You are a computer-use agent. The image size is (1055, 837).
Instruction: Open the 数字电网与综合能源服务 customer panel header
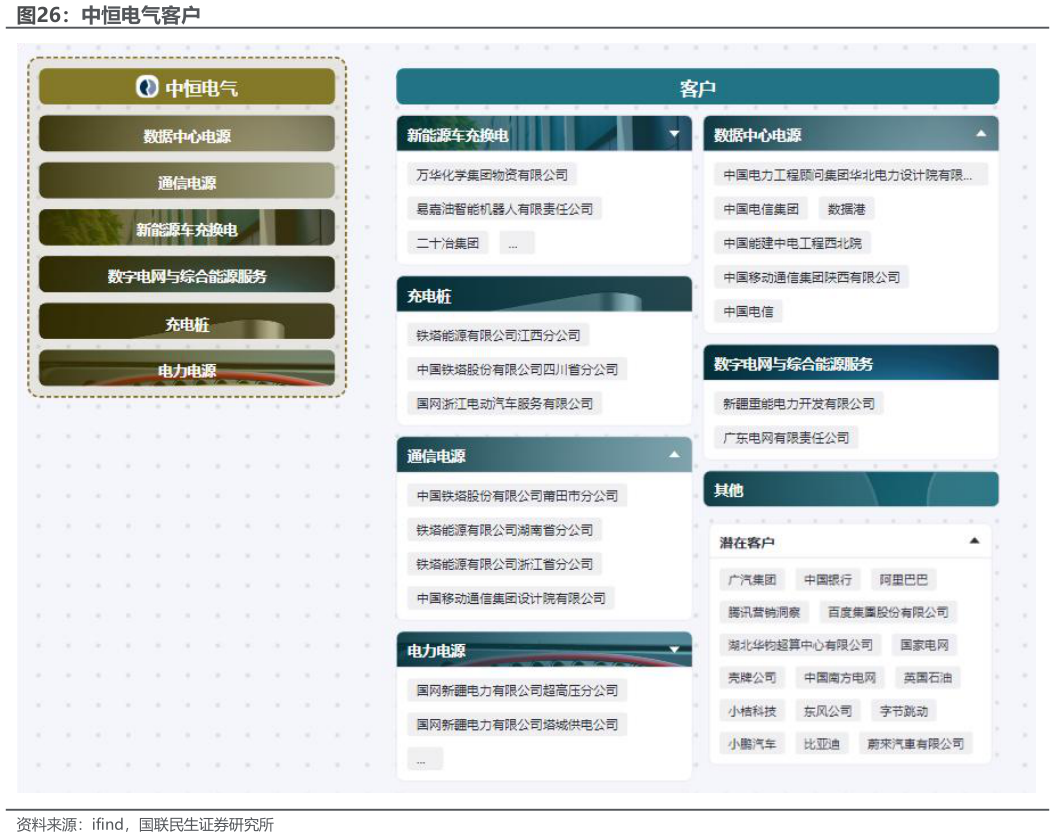(x=850, y=363)
